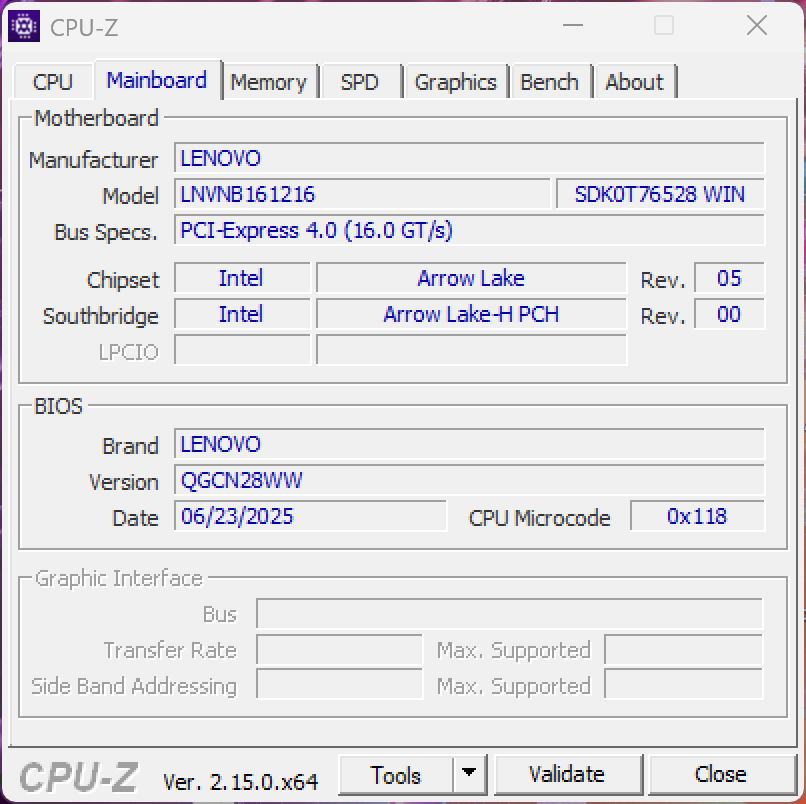The image size is (806, 804).
Task: Click the CPU-Z app icon in title bar
Action: pos(24,27)
